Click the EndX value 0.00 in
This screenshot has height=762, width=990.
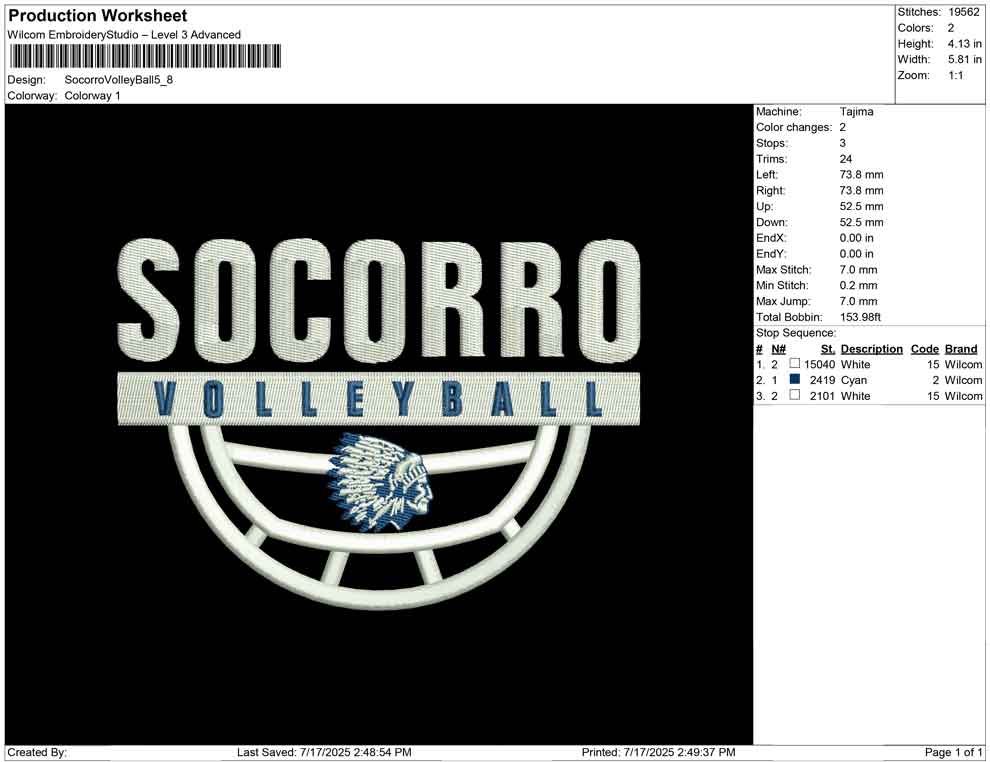tap(856, 238)
